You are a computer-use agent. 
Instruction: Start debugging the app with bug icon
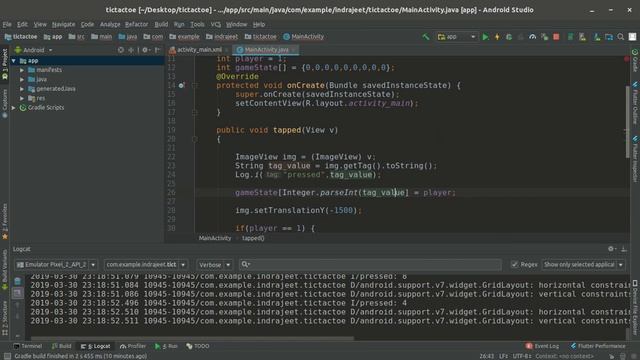(509, 37)
